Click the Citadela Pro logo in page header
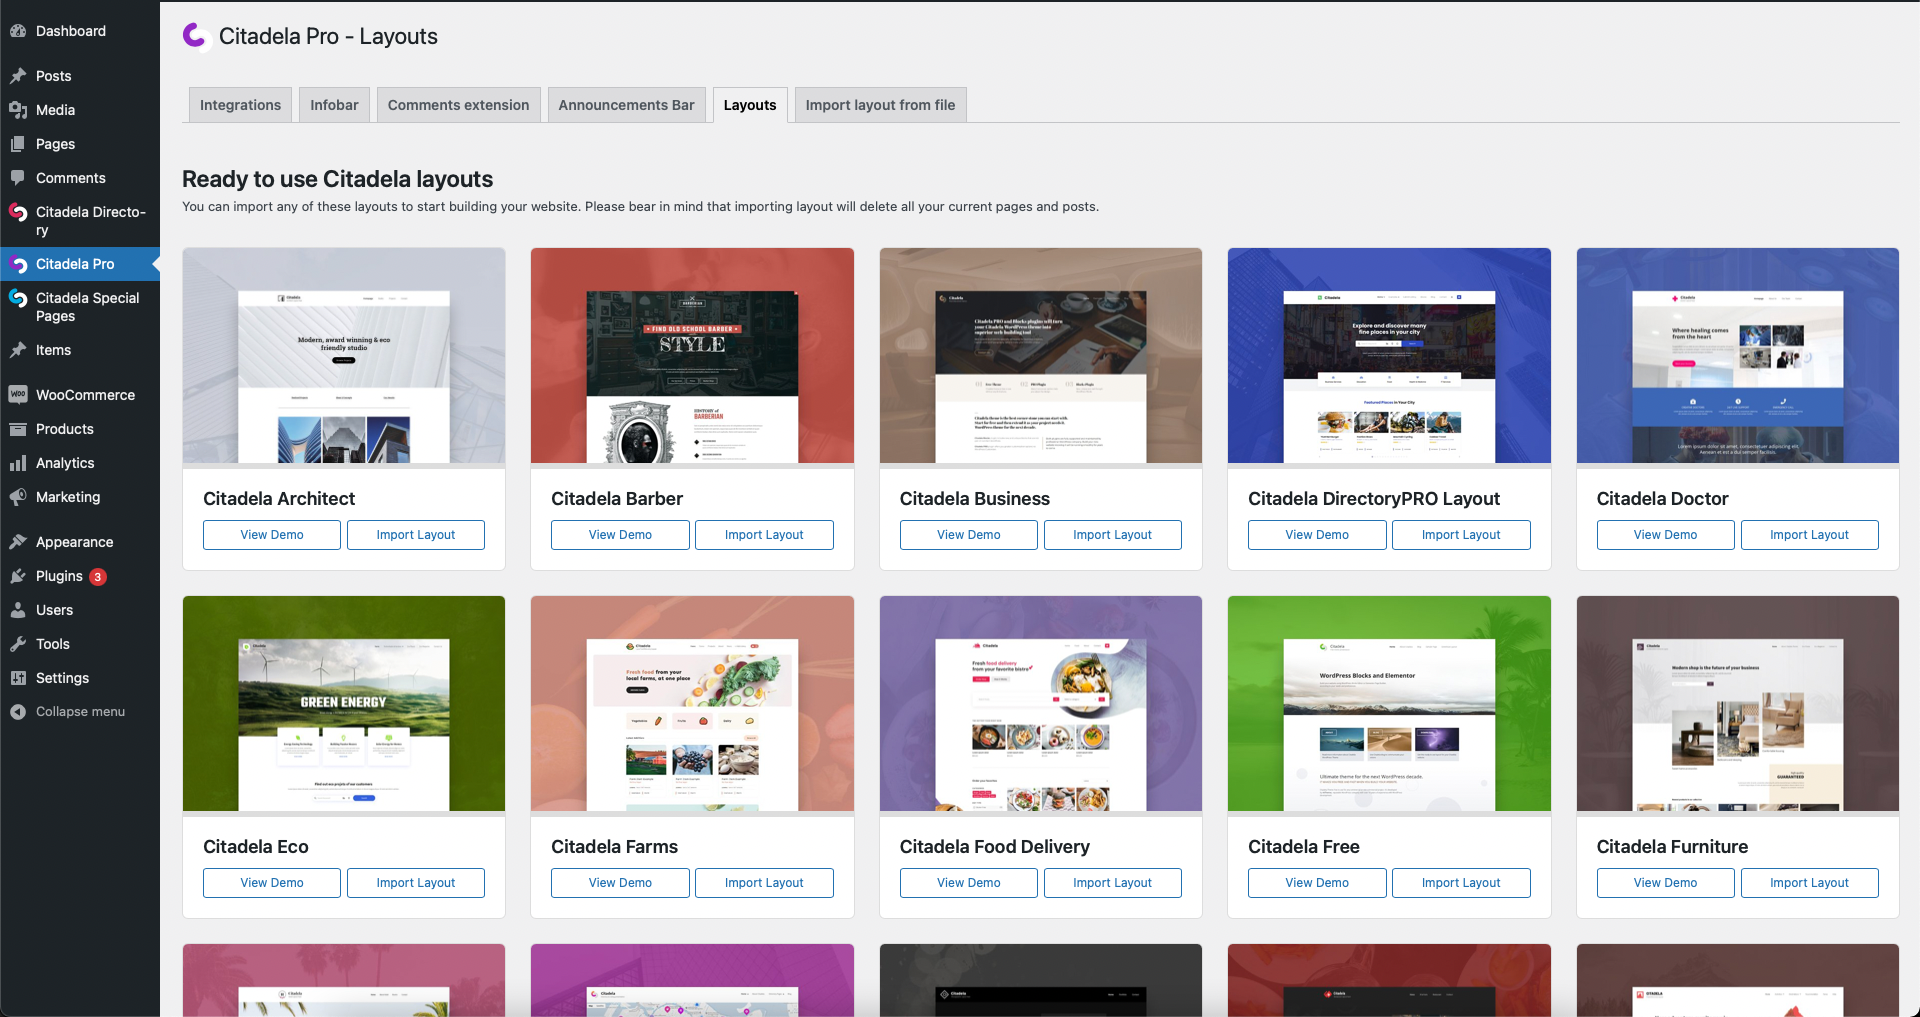The width and height of the screenshot is (1920, 1017). [195, 36]
